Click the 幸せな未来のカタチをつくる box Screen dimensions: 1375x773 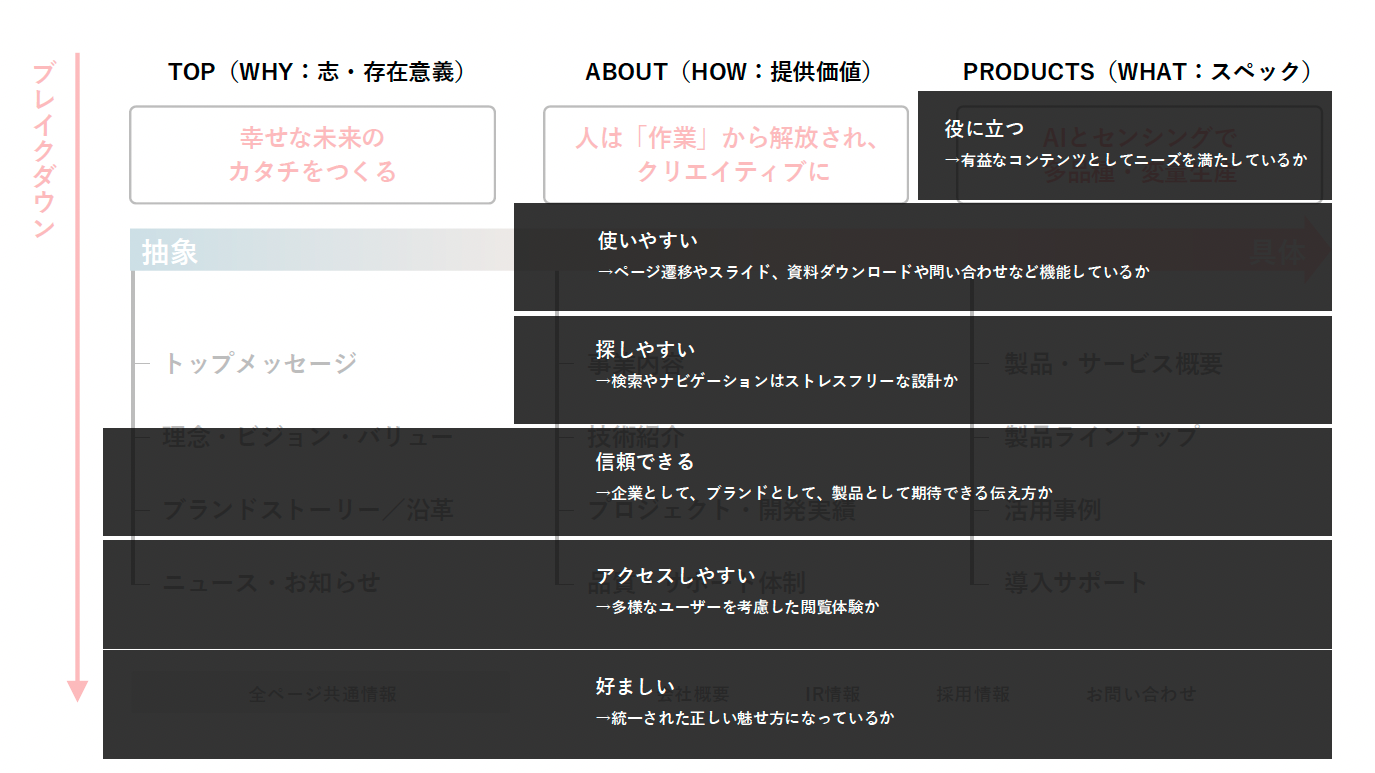tap(312, 155)
